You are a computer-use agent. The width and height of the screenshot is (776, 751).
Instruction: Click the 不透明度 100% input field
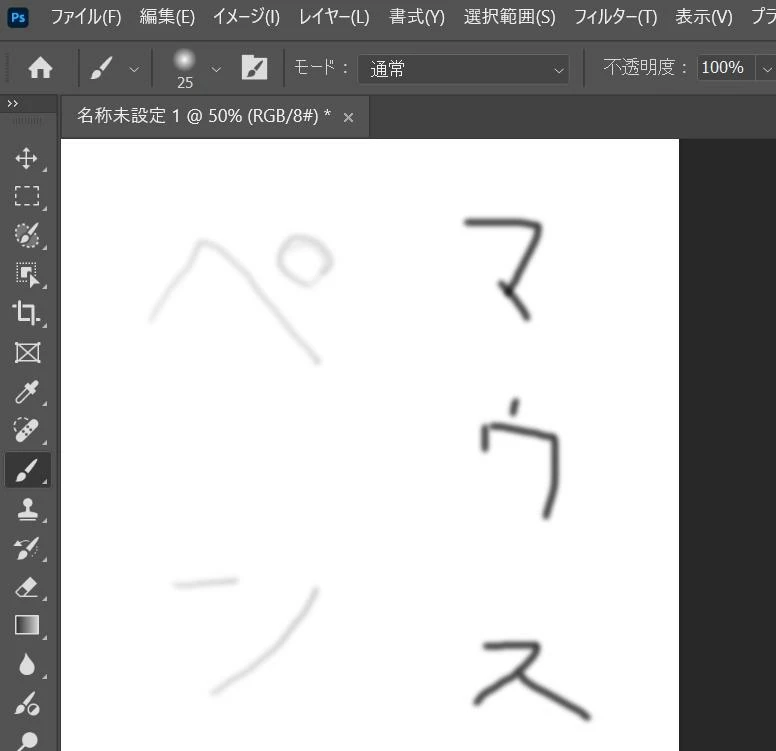point(726,68)
